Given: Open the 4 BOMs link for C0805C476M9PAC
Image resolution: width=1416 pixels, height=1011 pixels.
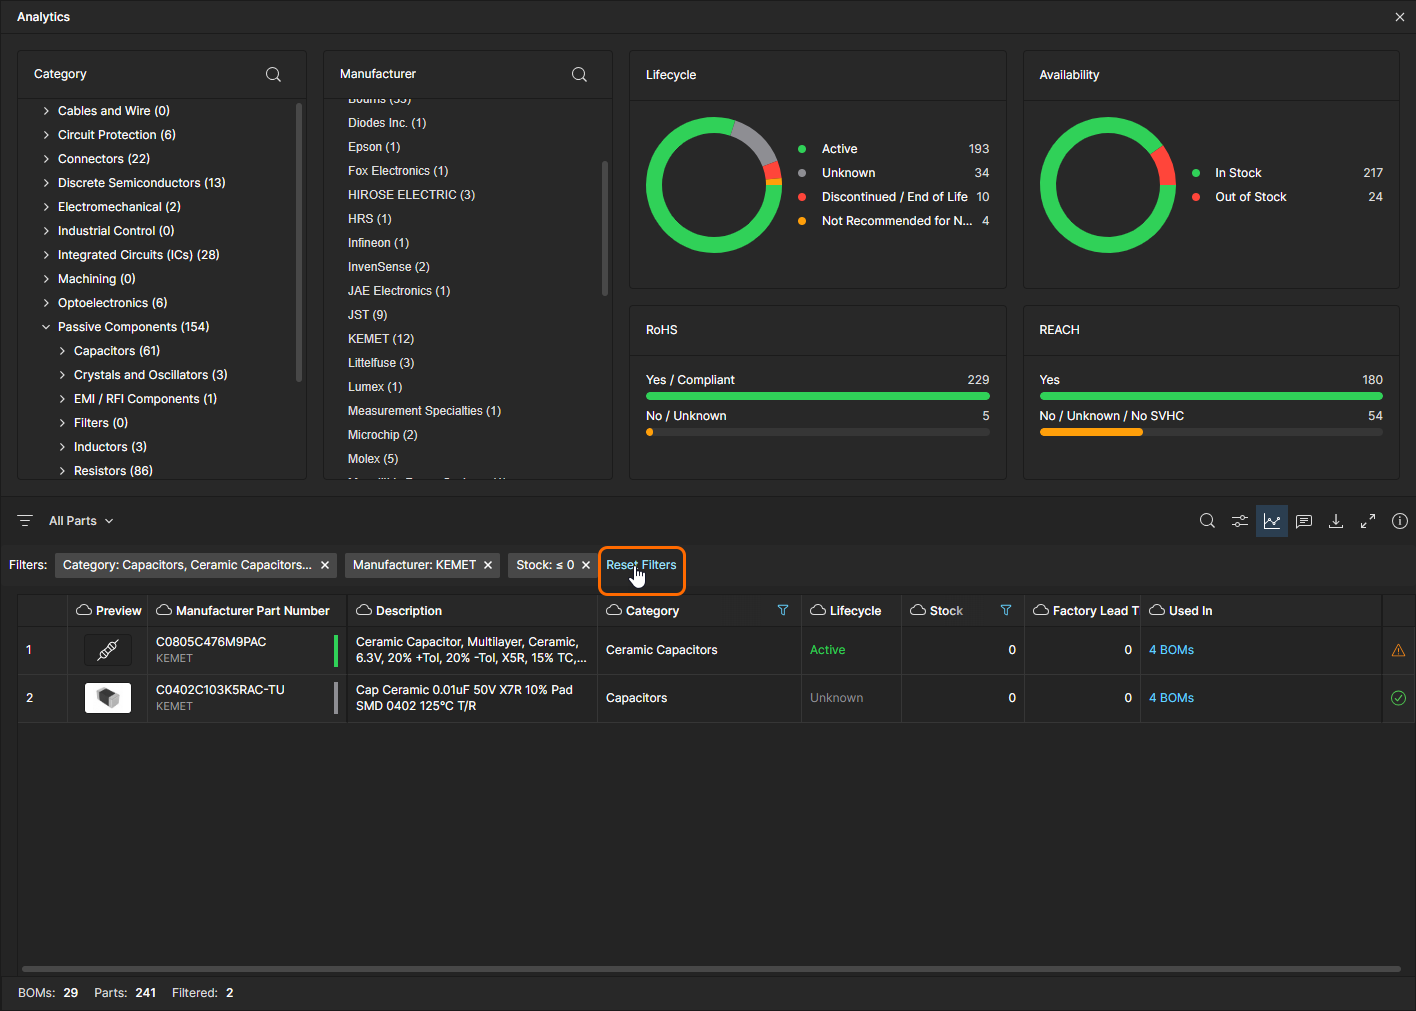Looking at the screenshot, I should (1171, 650).
